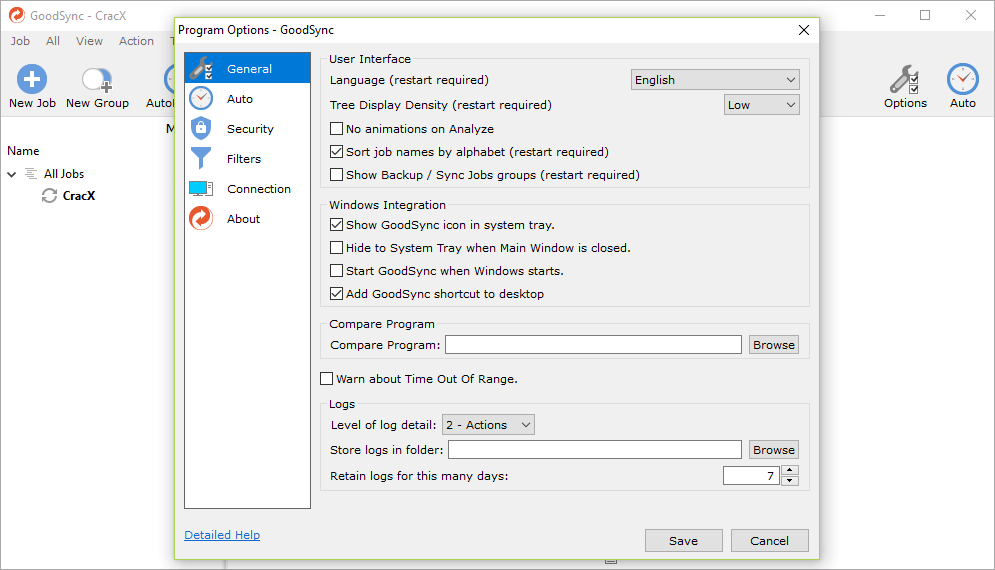Click the Auto clock icon in main toolbar
Screen dimensions: 995x570
tap(963, 79)
